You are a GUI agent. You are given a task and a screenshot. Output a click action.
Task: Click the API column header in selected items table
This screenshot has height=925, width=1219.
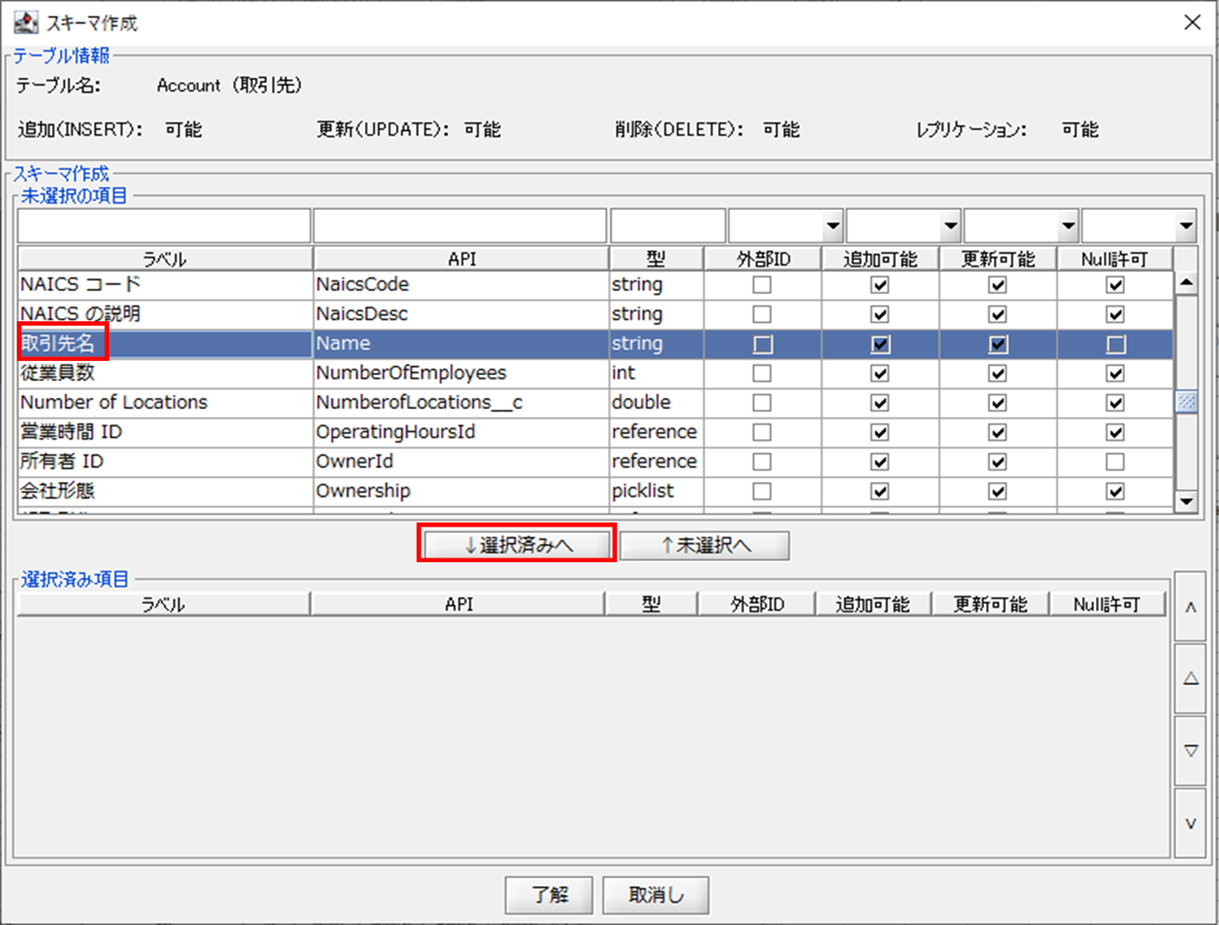click(x=458, y=604)
